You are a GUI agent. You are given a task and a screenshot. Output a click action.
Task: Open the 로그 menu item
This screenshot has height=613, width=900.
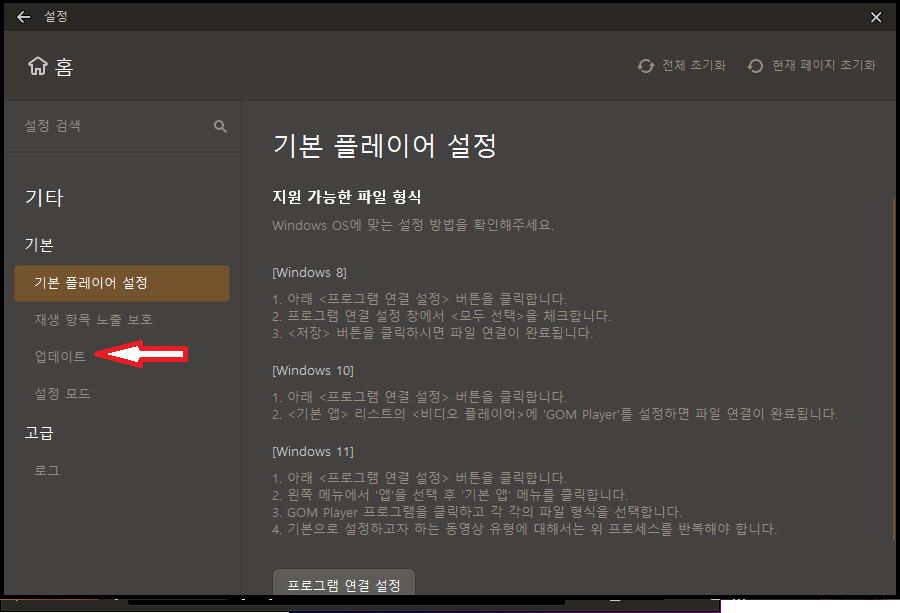pos(47,471)
